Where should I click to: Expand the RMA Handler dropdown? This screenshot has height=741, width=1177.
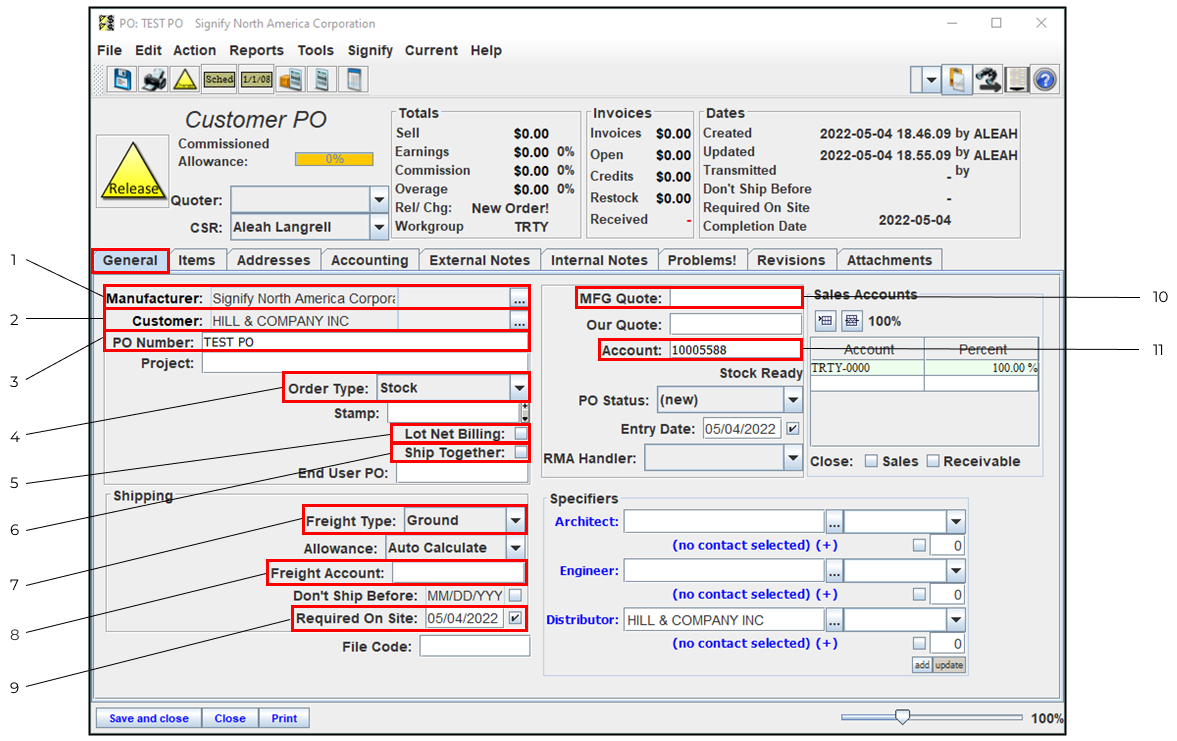pos(793,457)
